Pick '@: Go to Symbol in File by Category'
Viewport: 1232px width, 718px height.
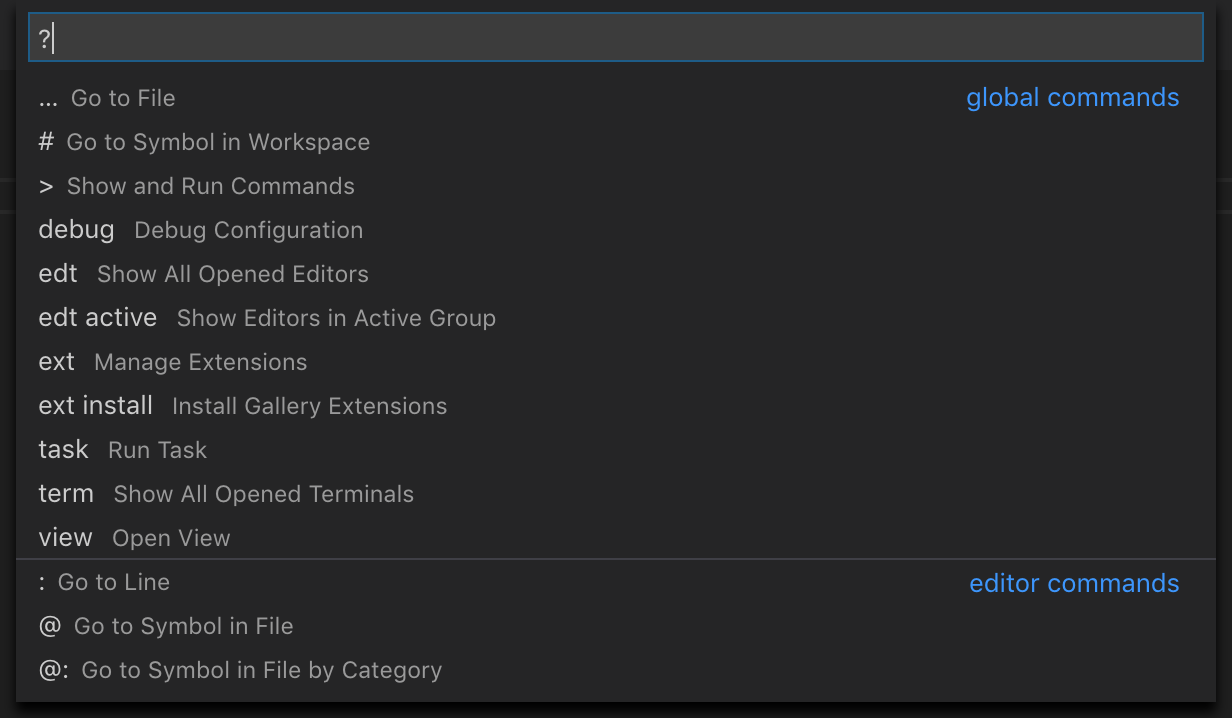[x=616, y=670]
